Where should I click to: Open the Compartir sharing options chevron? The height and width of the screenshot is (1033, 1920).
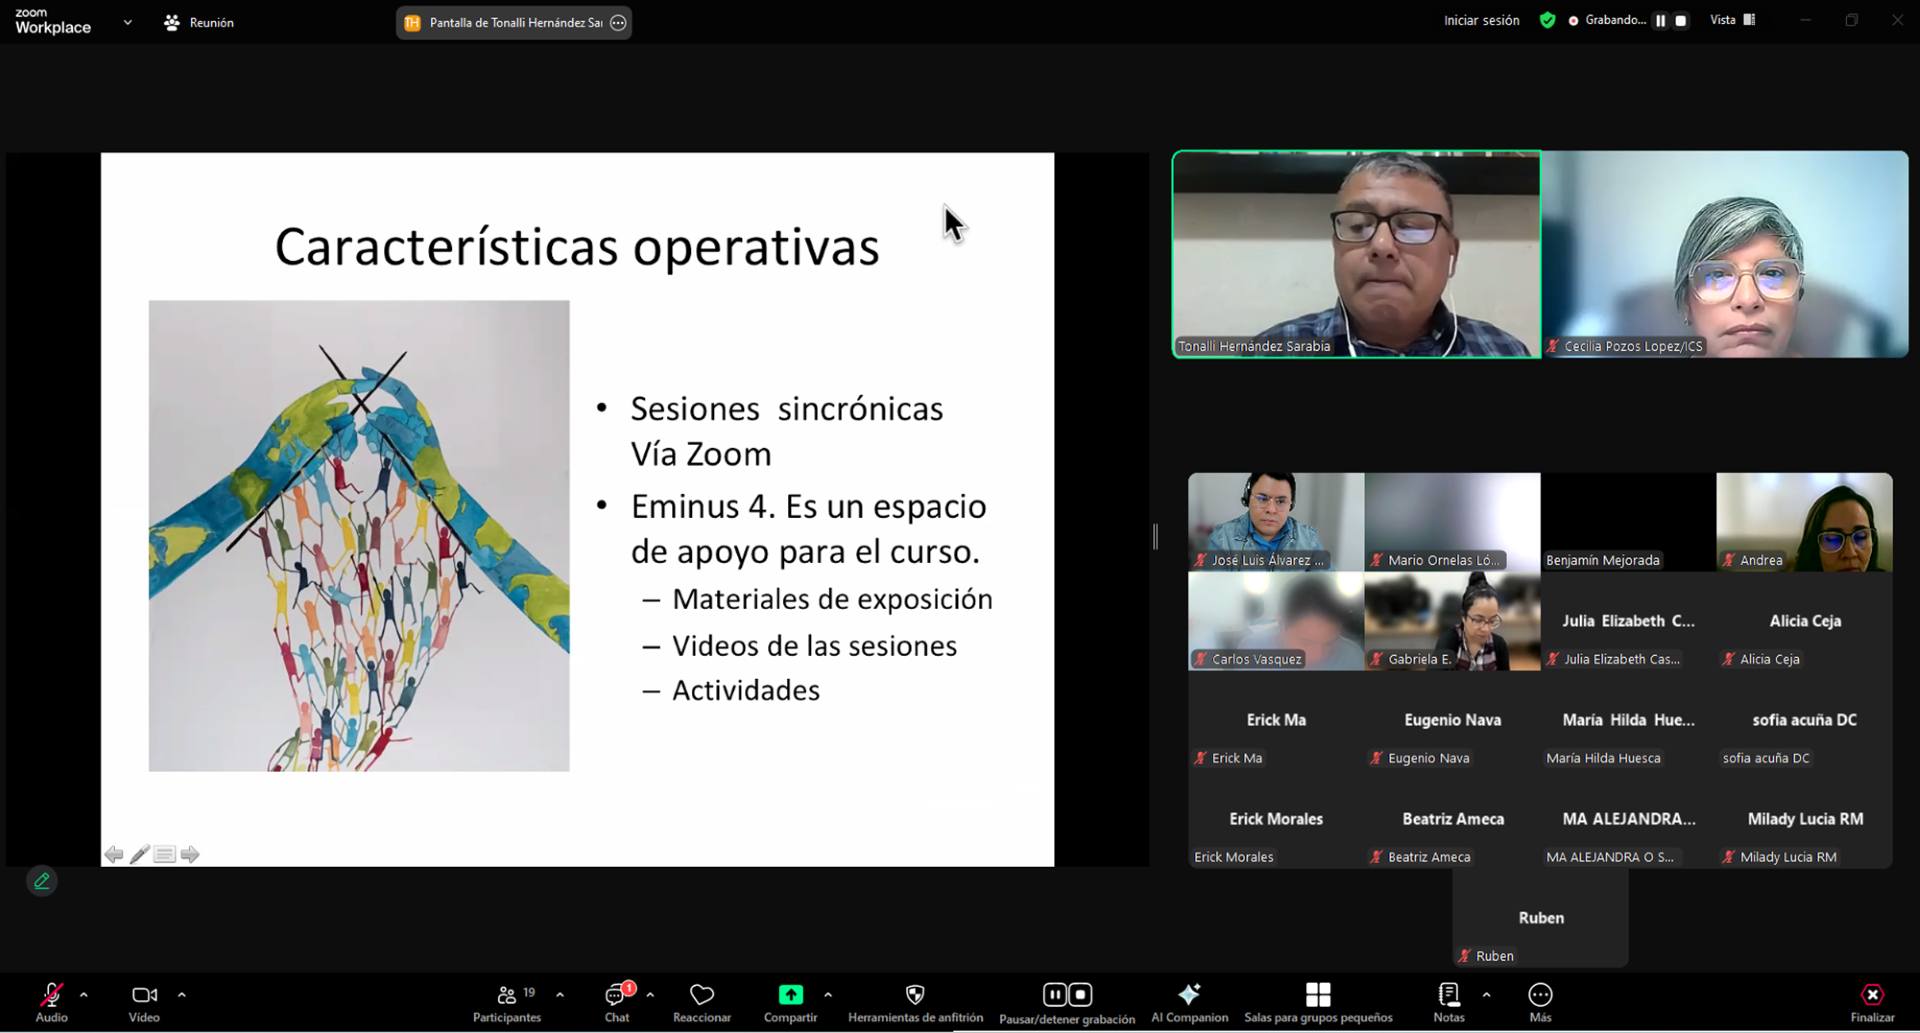(x=828, y=995)
